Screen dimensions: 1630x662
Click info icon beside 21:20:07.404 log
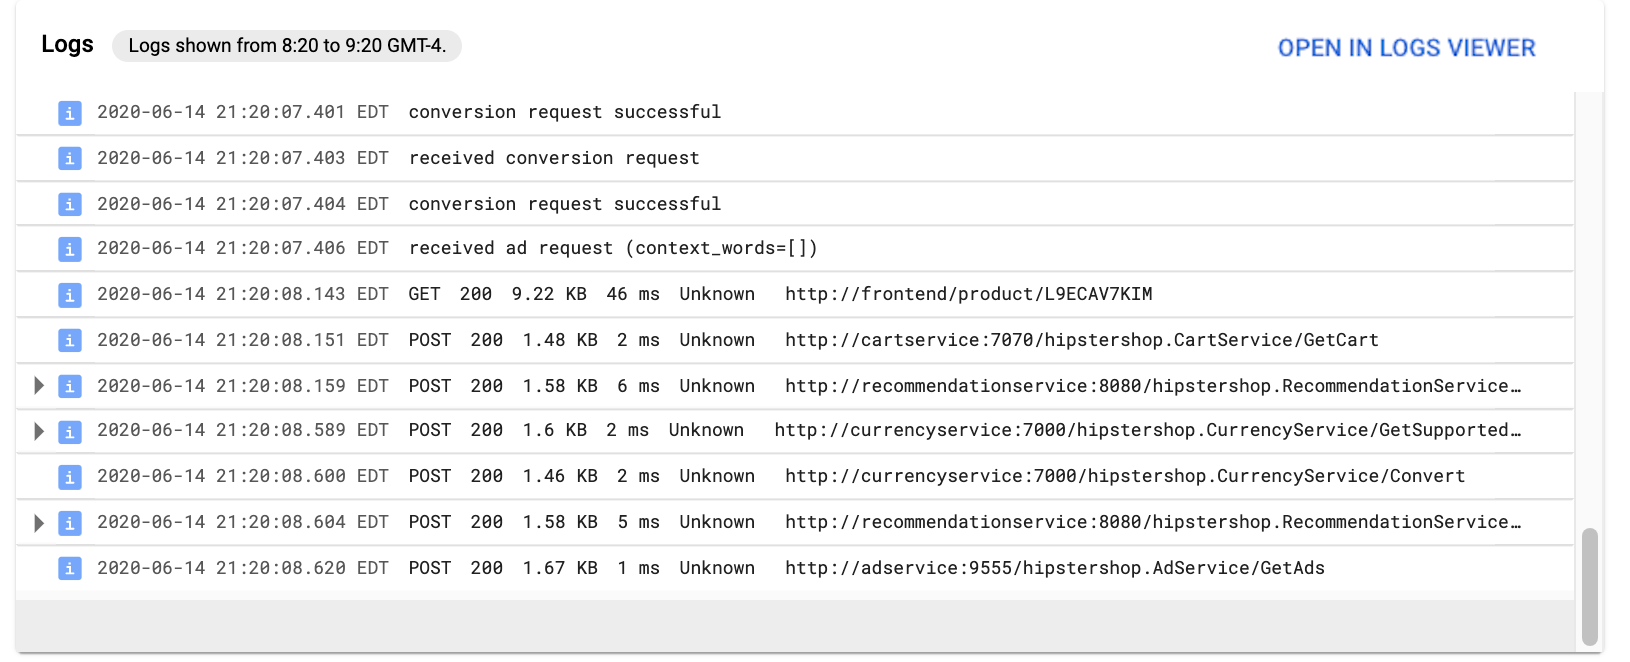[69, 205]
